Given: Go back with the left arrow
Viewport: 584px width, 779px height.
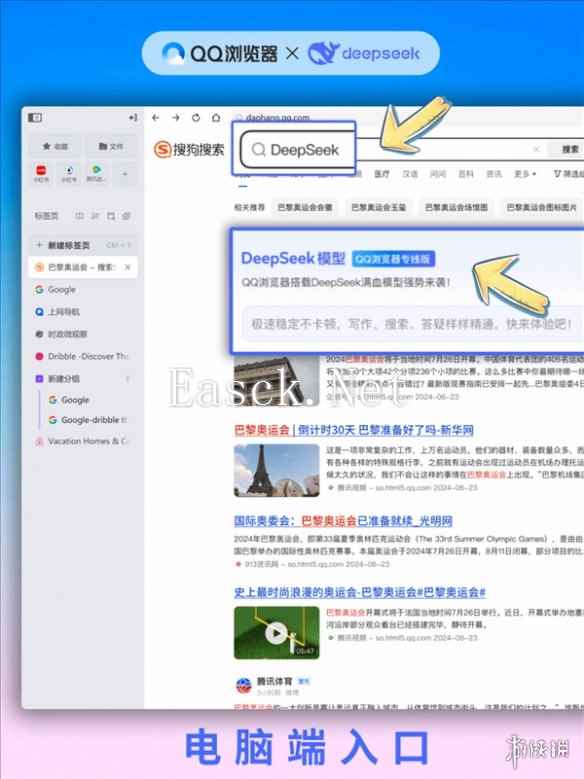Looking at the screenshot, I should (156, 118).
